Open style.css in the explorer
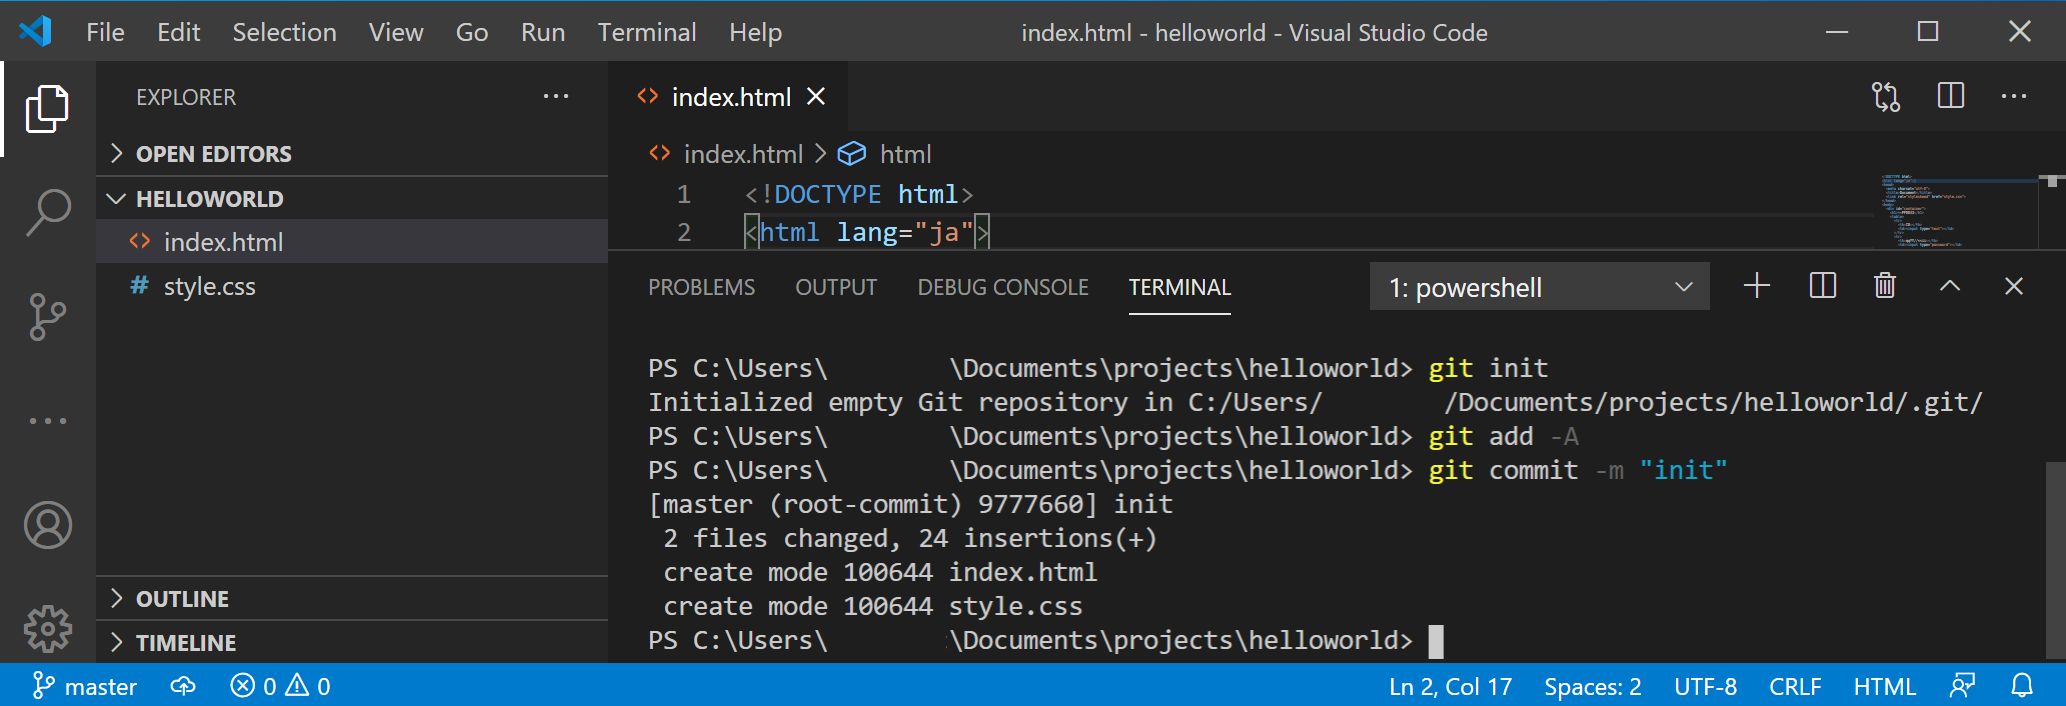Image resolution: width=2066 pixels, height=706 pixels. tap(209, 287)
